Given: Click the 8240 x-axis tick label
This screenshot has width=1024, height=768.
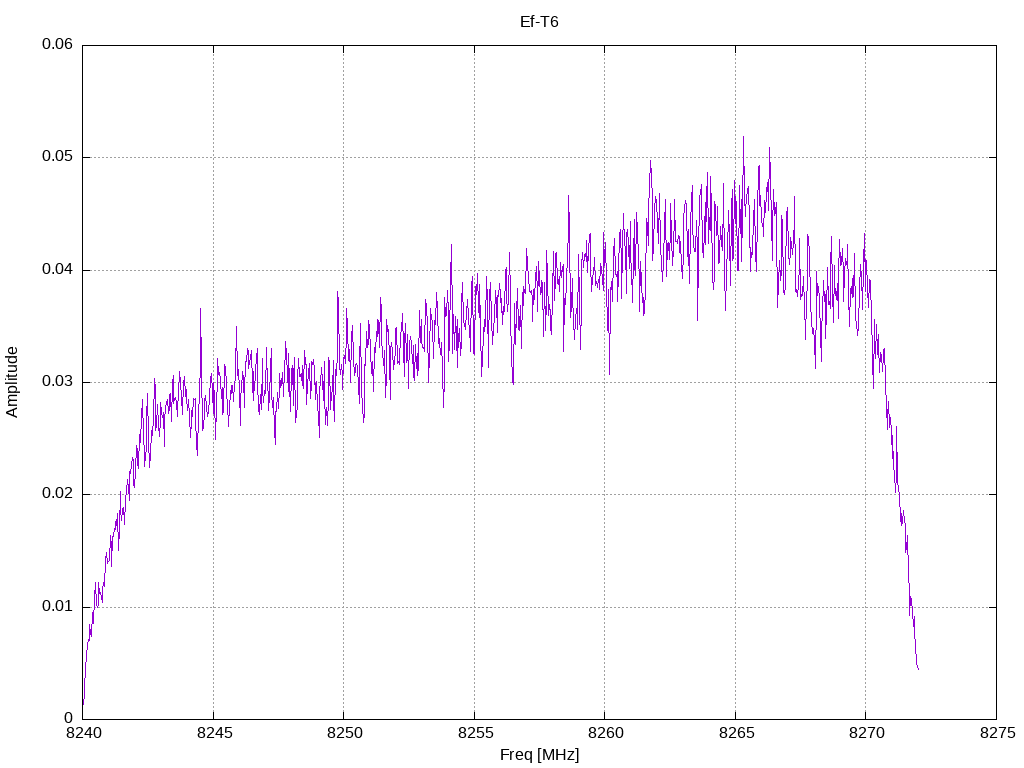Looking at the screenshot, I should [x=84, y=733].
